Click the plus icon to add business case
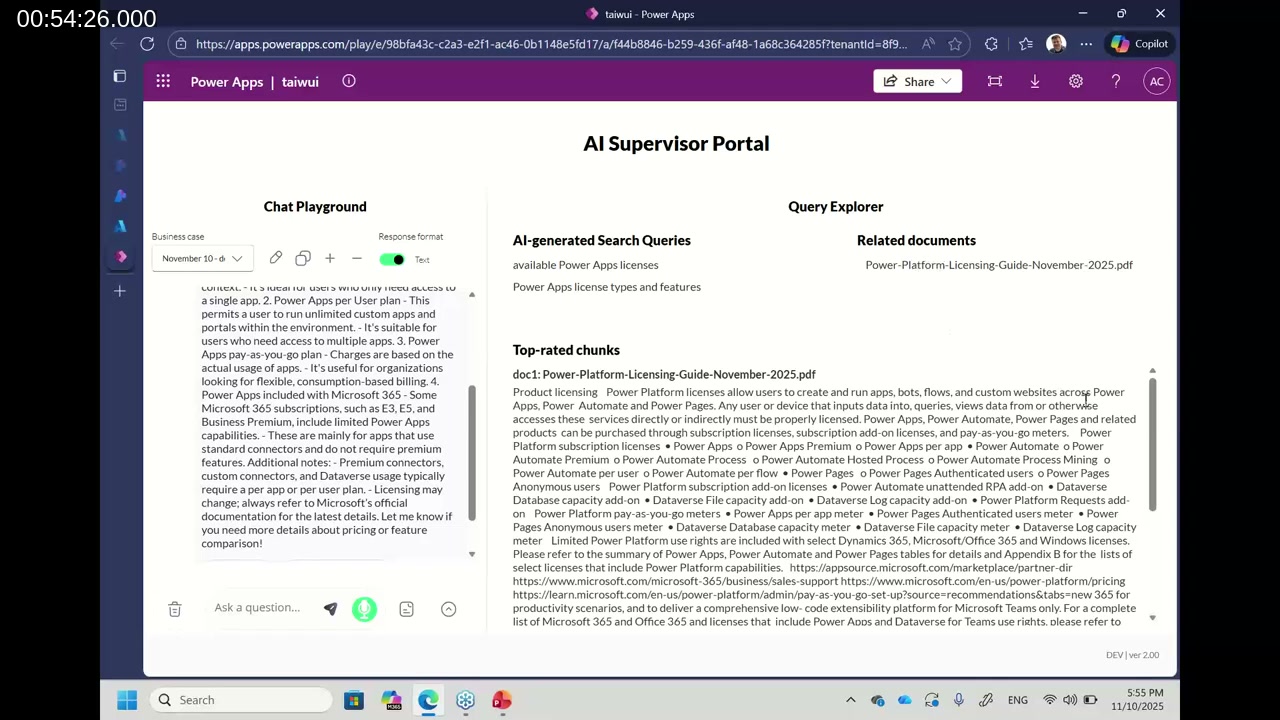1280x720 pixels. click(330, 259)
